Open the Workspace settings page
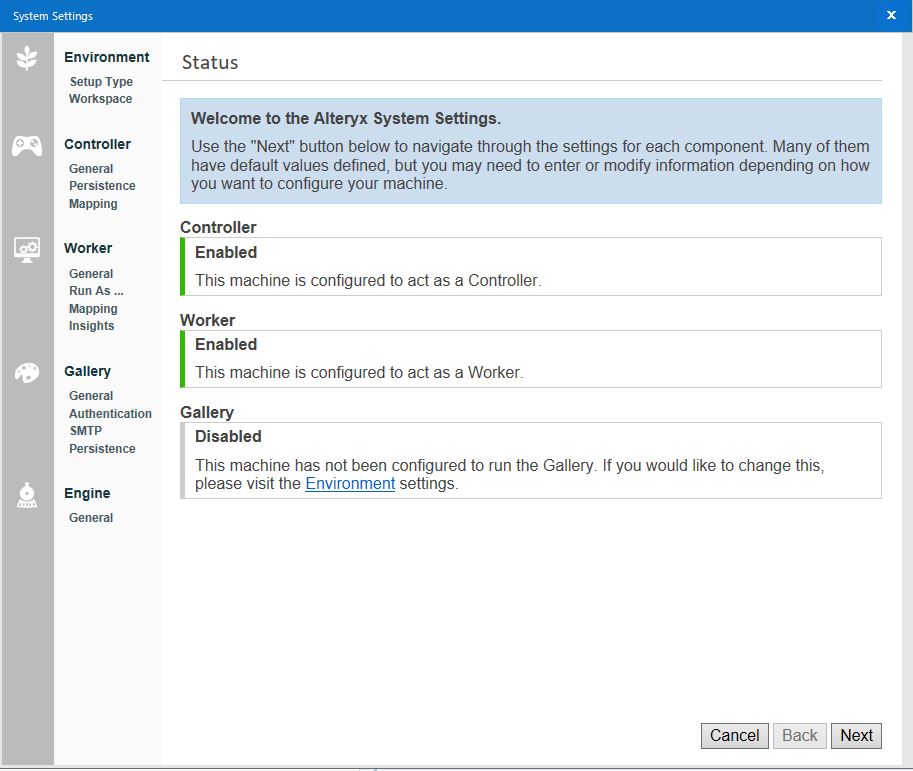Screen dimensions: 913x771 coord(100,99)
